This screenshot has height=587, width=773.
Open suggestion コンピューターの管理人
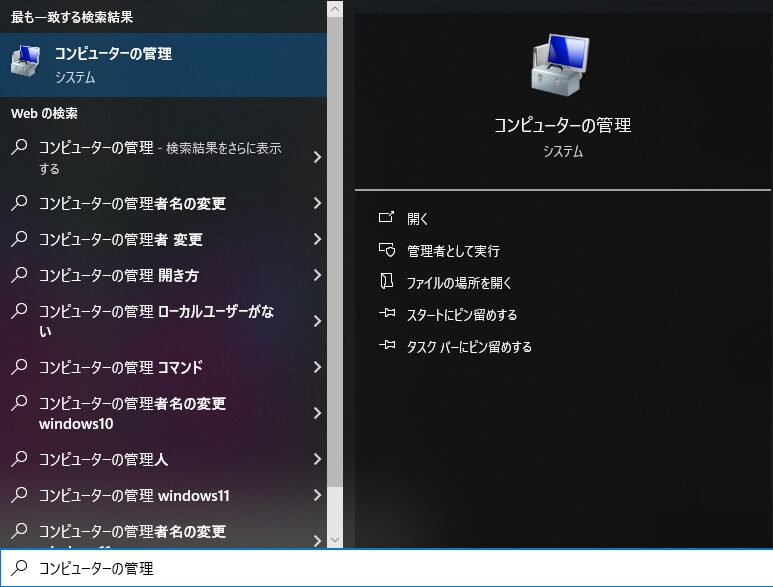pyautogui.click(x=163, y=459)
